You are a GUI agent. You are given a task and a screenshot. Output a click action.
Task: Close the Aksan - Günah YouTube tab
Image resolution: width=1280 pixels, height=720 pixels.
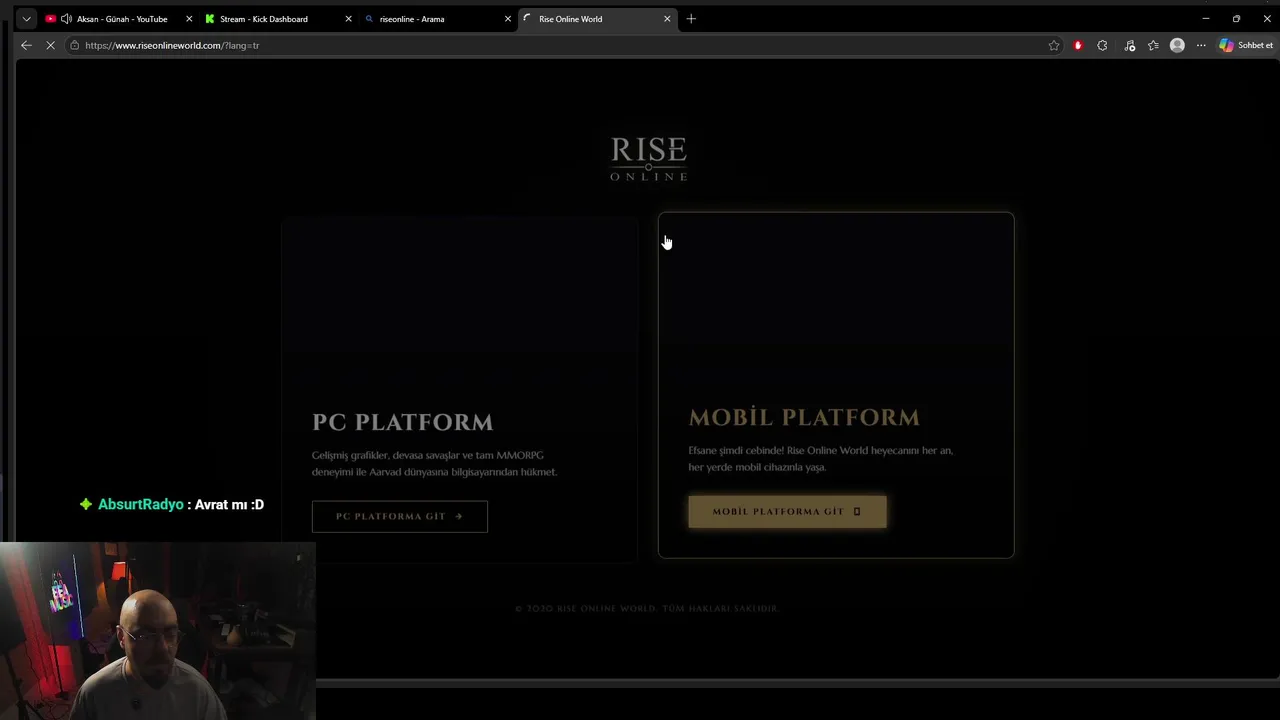tap(189, 19)
